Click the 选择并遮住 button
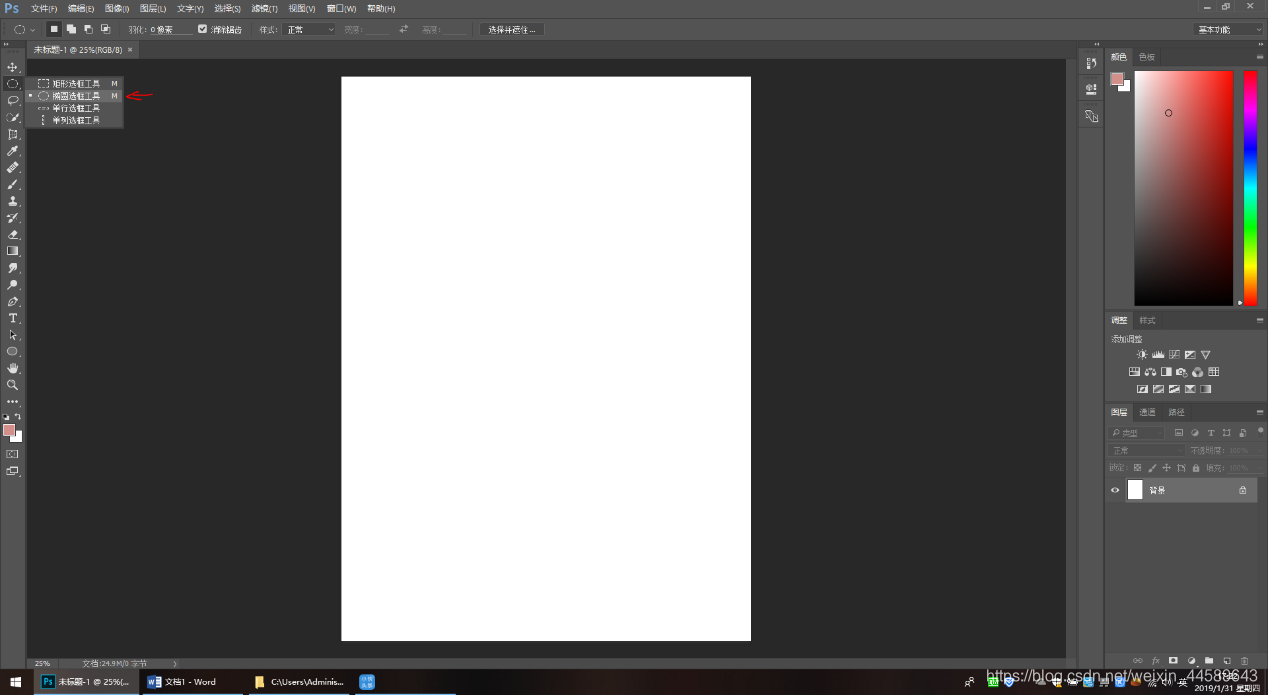Screen dimensions: 1268x695 tap(512, 29)
